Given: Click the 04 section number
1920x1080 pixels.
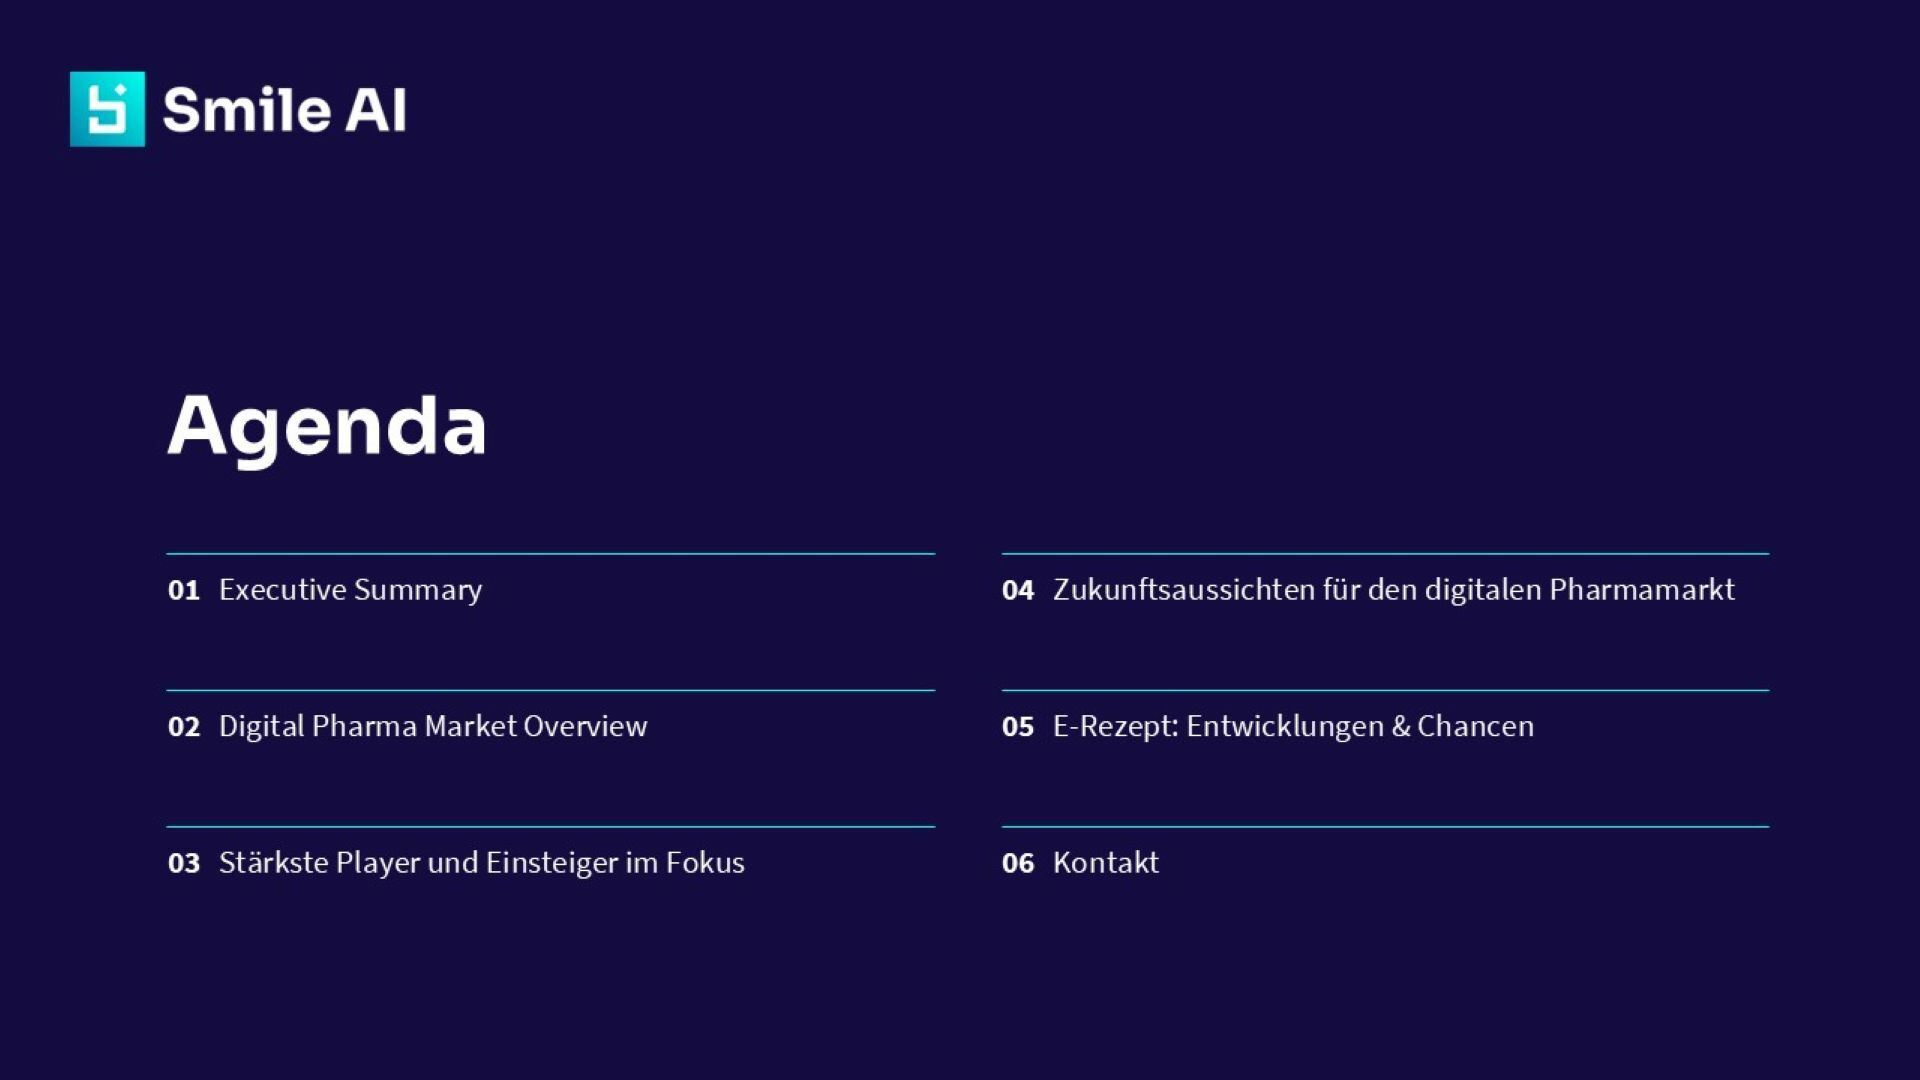Looking at the screenshot, I should click(x=1018, y=591).
